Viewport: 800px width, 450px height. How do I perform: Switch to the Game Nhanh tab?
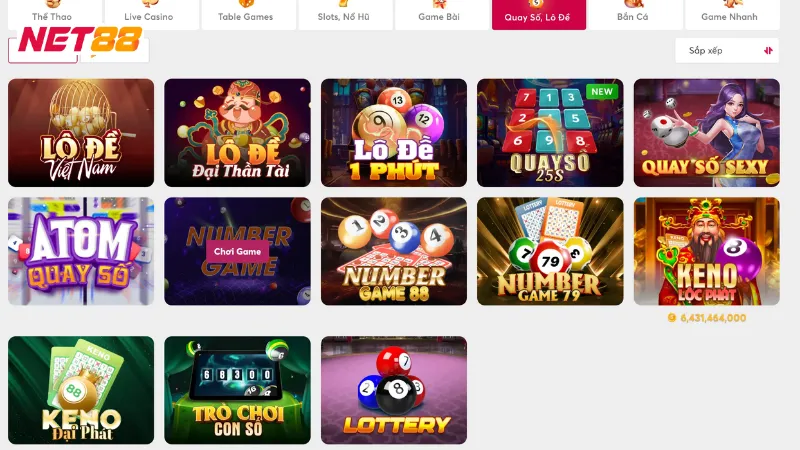tap(730, 14)
